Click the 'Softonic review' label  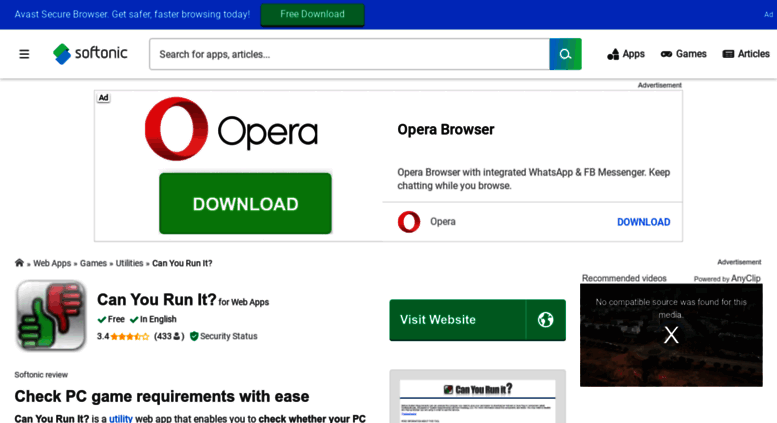pyautogui.click(x=41, y=375)
